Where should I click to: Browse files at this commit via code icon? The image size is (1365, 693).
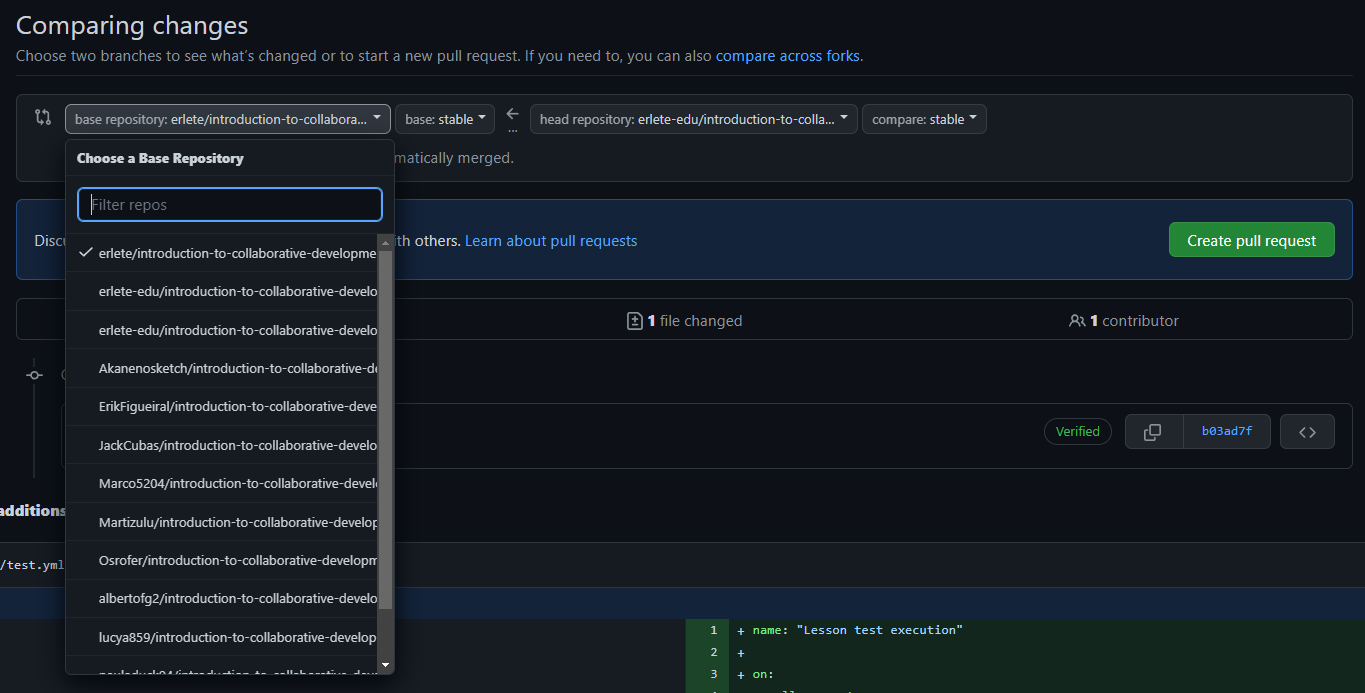(1307, 431)
